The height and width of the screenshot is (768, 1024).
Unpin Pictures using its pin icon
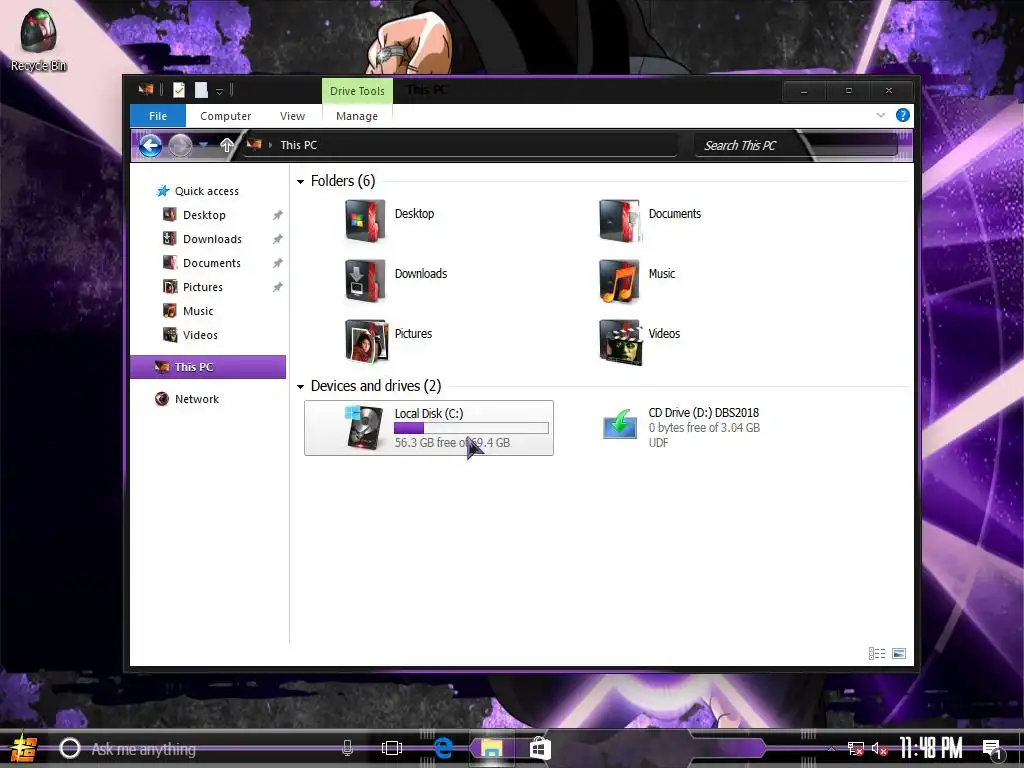click(x=278, y=287)
